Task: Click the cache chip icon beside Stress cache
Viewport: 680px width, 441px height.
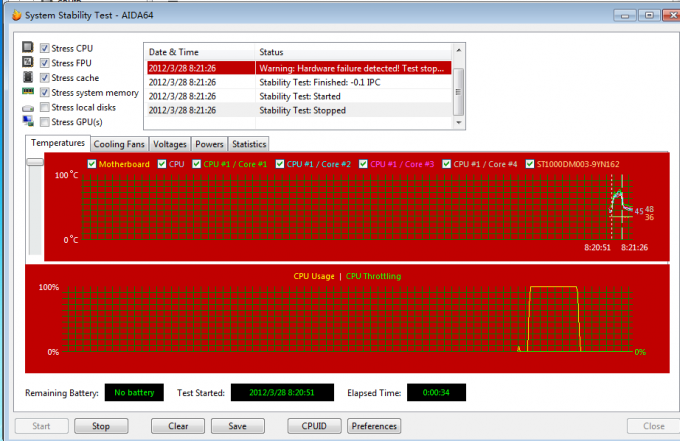Action: tap(28, 78)
